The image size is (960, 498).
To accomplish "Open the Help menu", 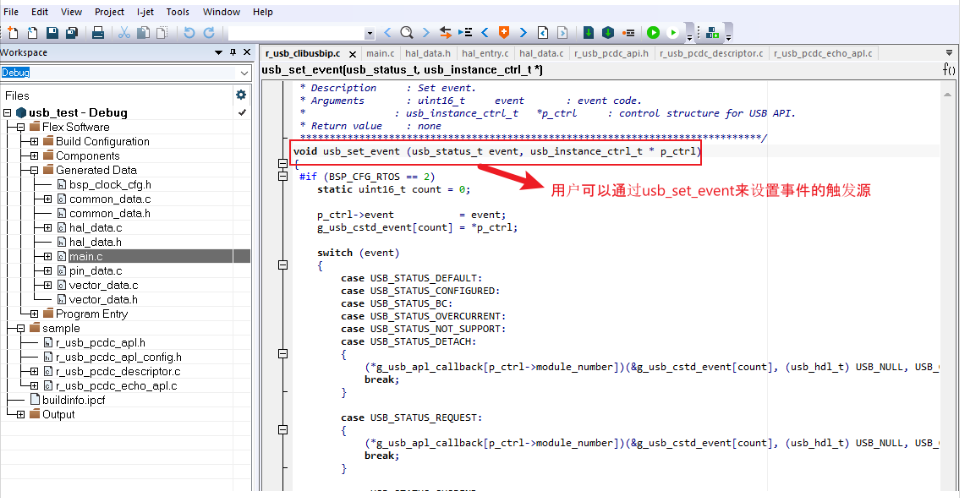I will point(263,12).
